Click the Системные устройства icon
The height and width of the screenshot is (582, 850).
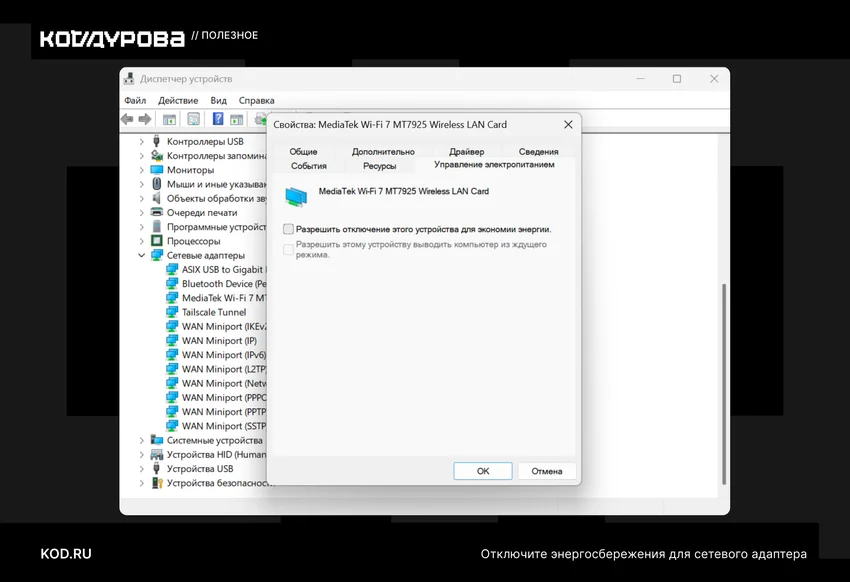point(157,439)
